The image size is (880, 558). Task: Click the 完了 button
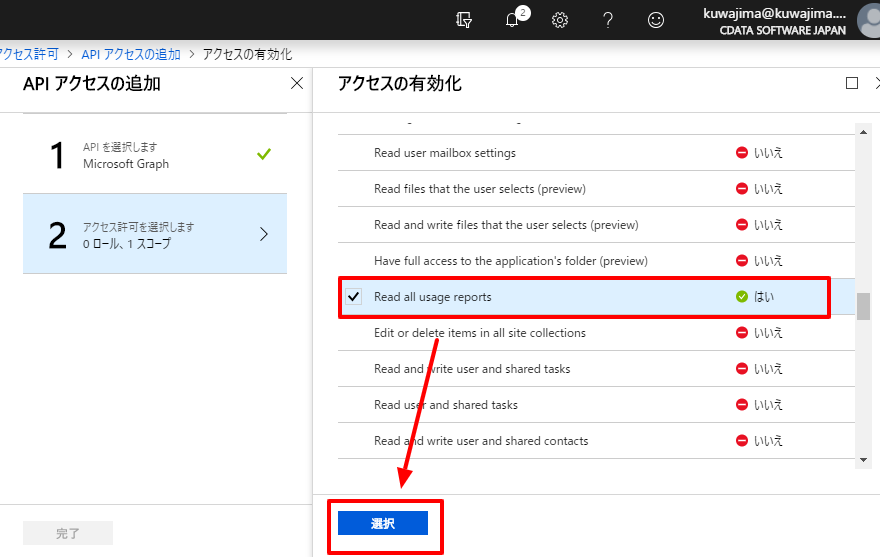click(x=68, y=533)
